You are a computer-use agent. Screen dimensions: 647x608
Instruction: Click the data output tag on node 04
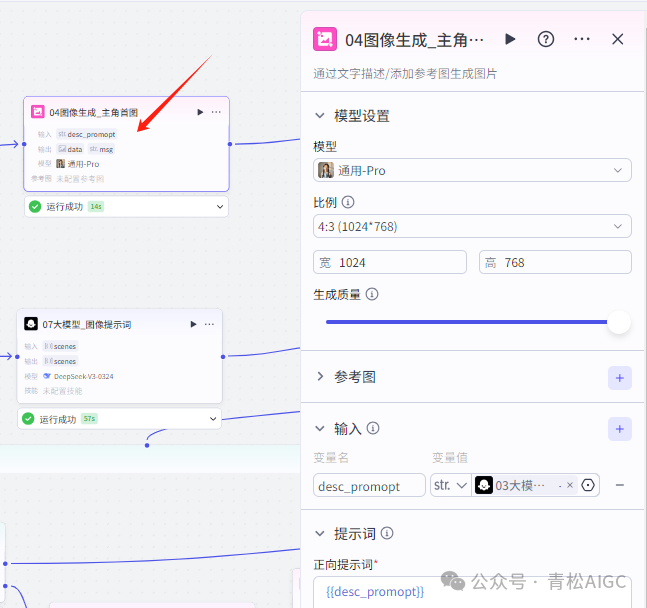click(70, 149)
